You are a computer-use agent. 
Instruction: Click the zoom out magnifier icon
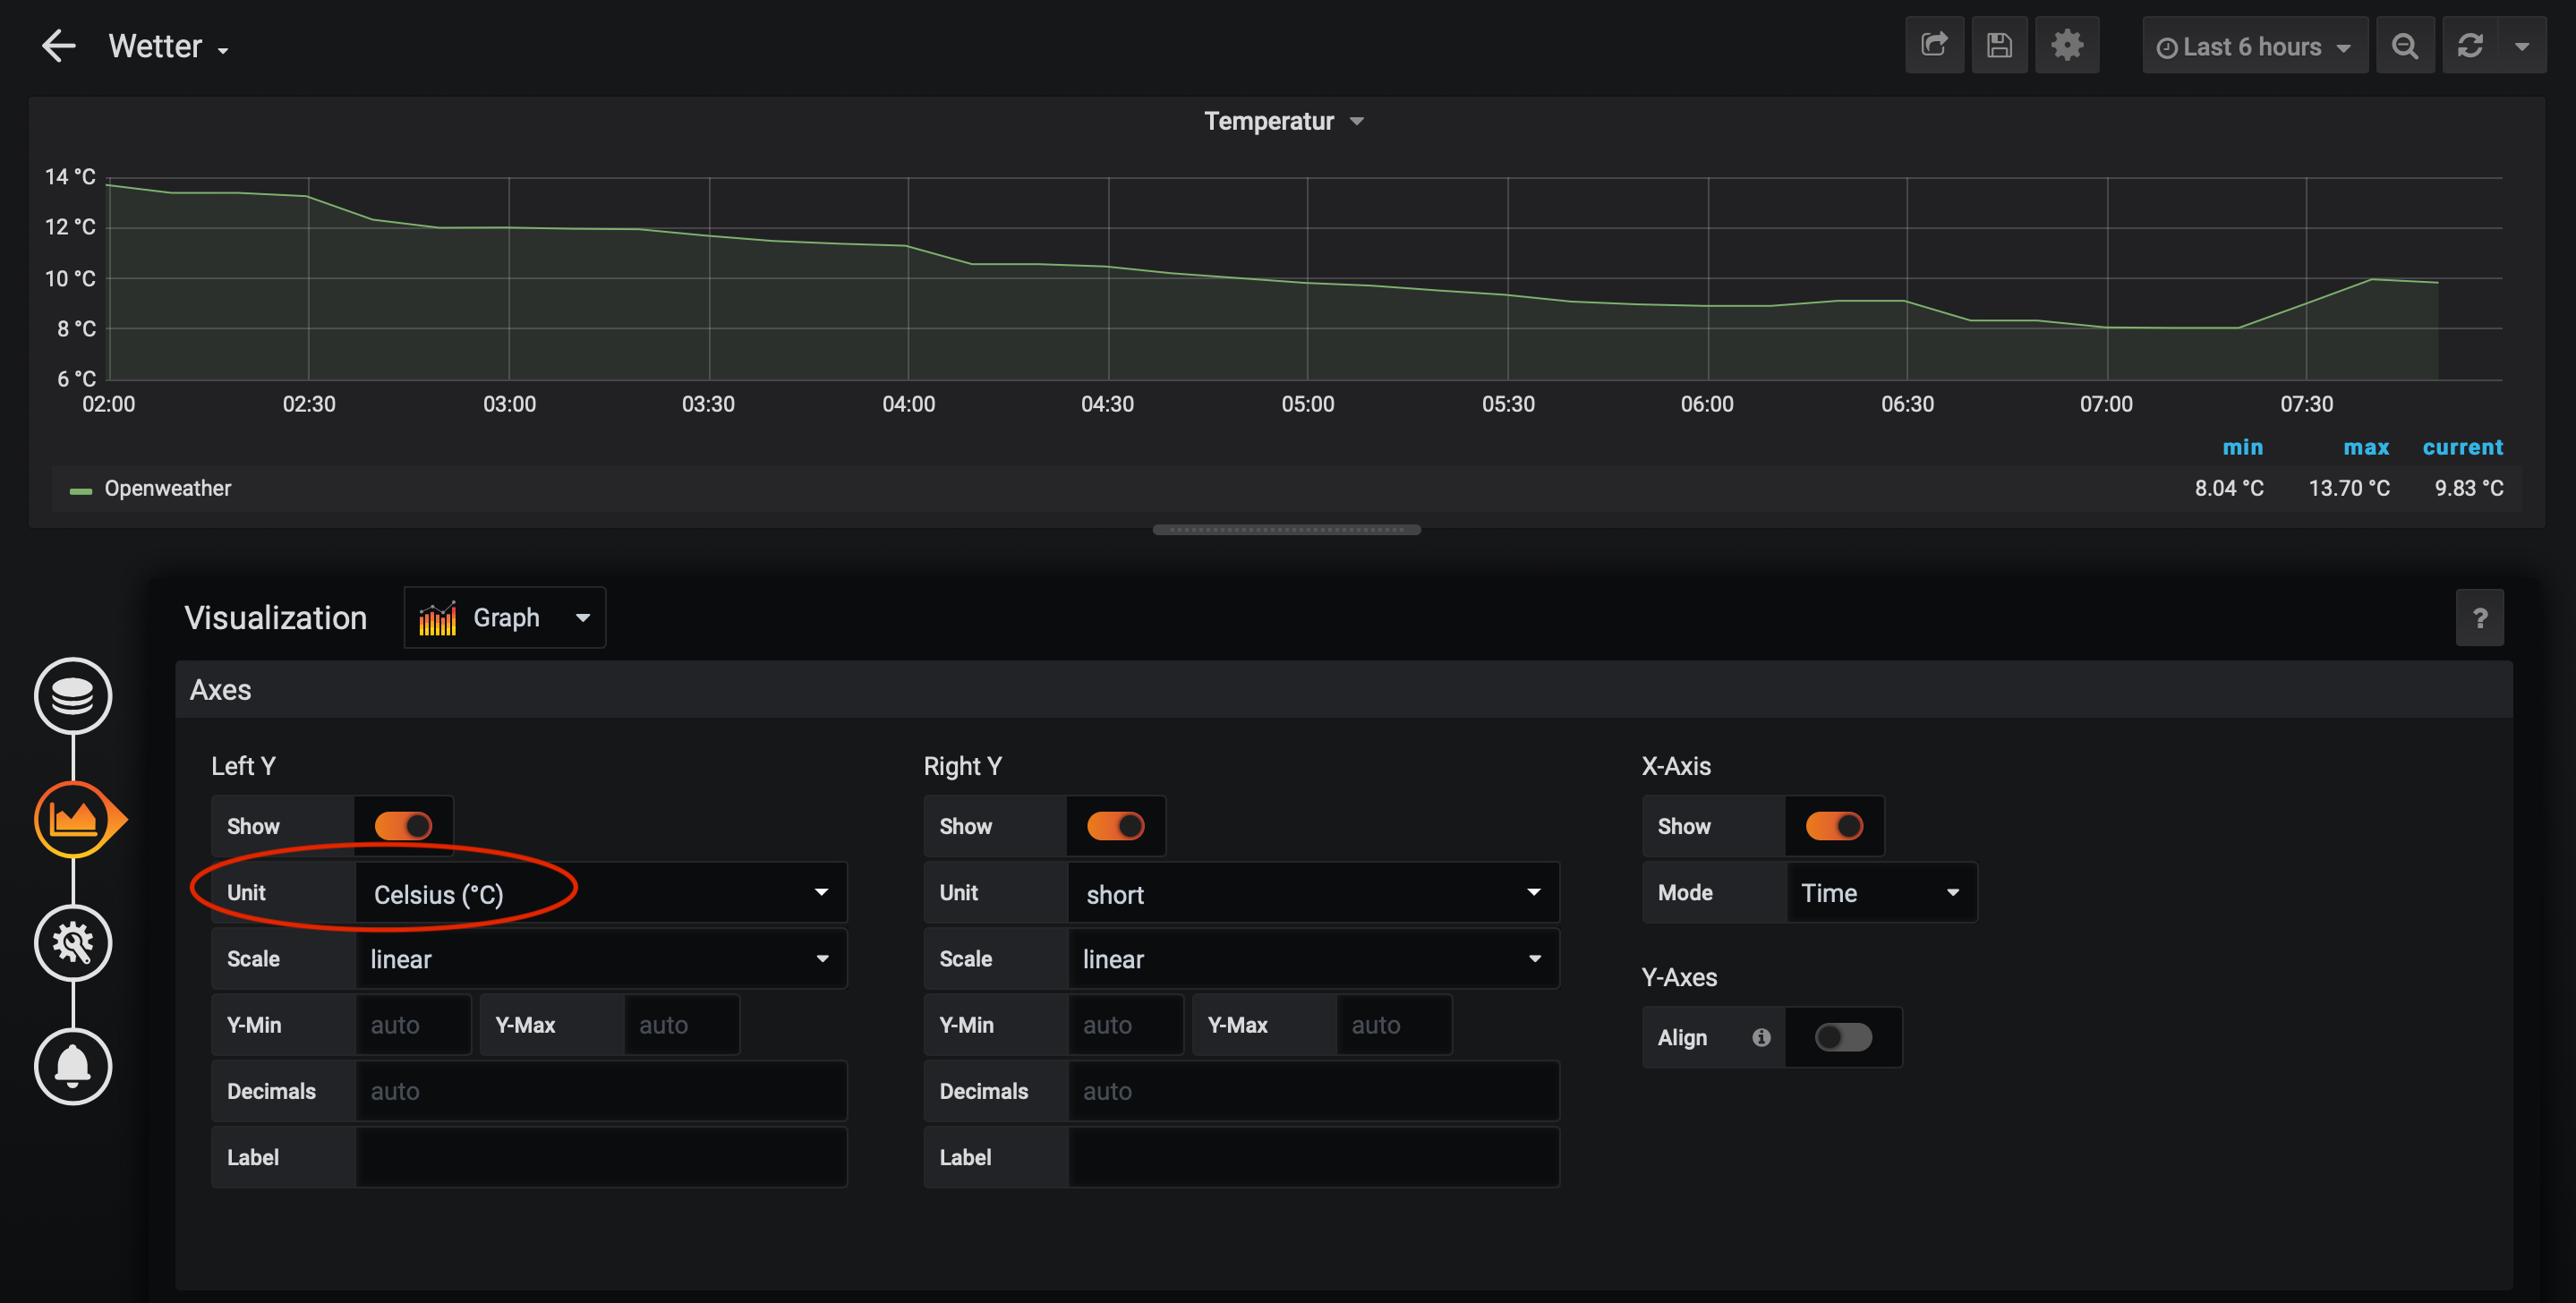pos(2404,46)
